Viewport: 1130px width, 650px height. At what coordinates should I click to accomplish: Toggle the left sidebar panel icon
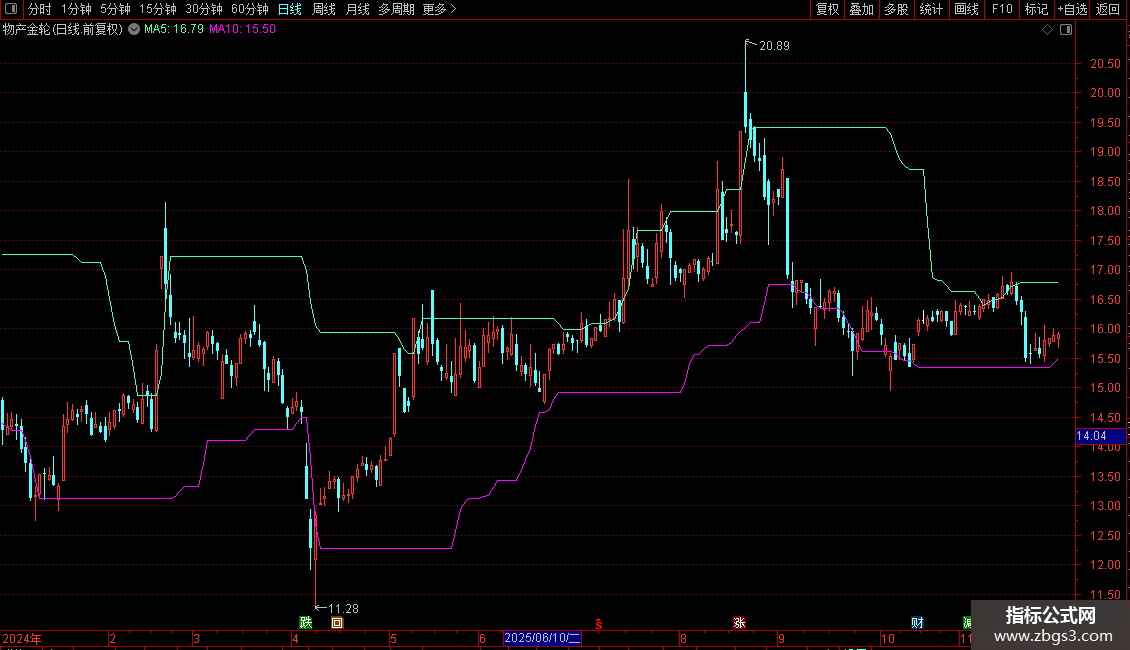click(x=11, y=9)
